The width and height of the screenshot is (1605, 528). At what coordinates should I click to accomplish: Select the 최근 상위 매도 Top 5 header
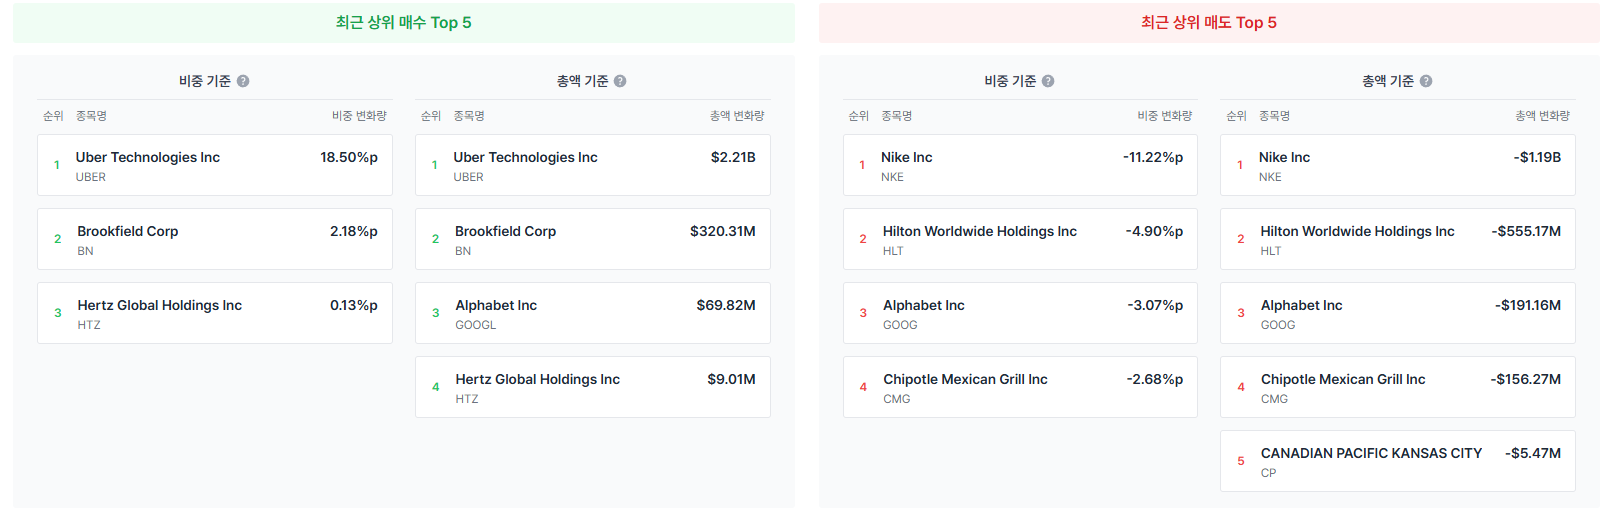[x=1209, y=23]
